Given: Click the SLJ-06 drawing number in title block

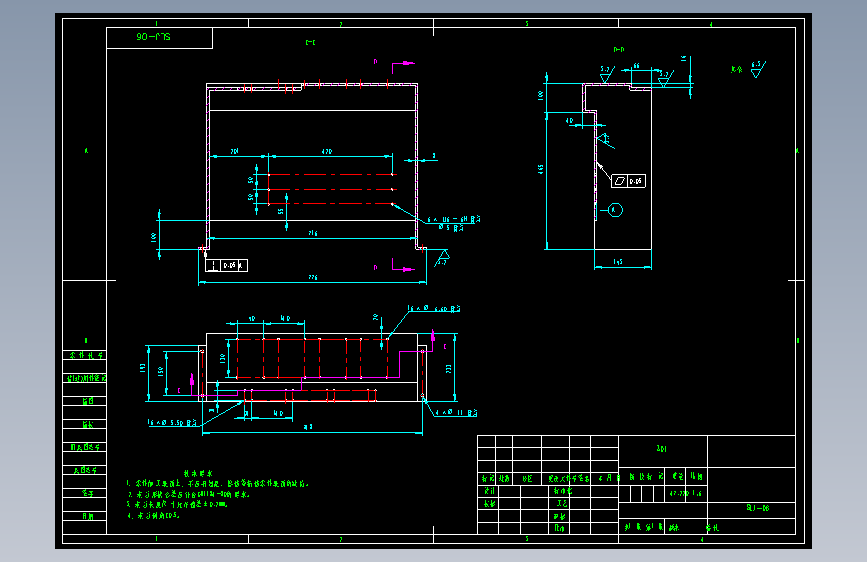Looking at the screenshot, I should 758,508.
